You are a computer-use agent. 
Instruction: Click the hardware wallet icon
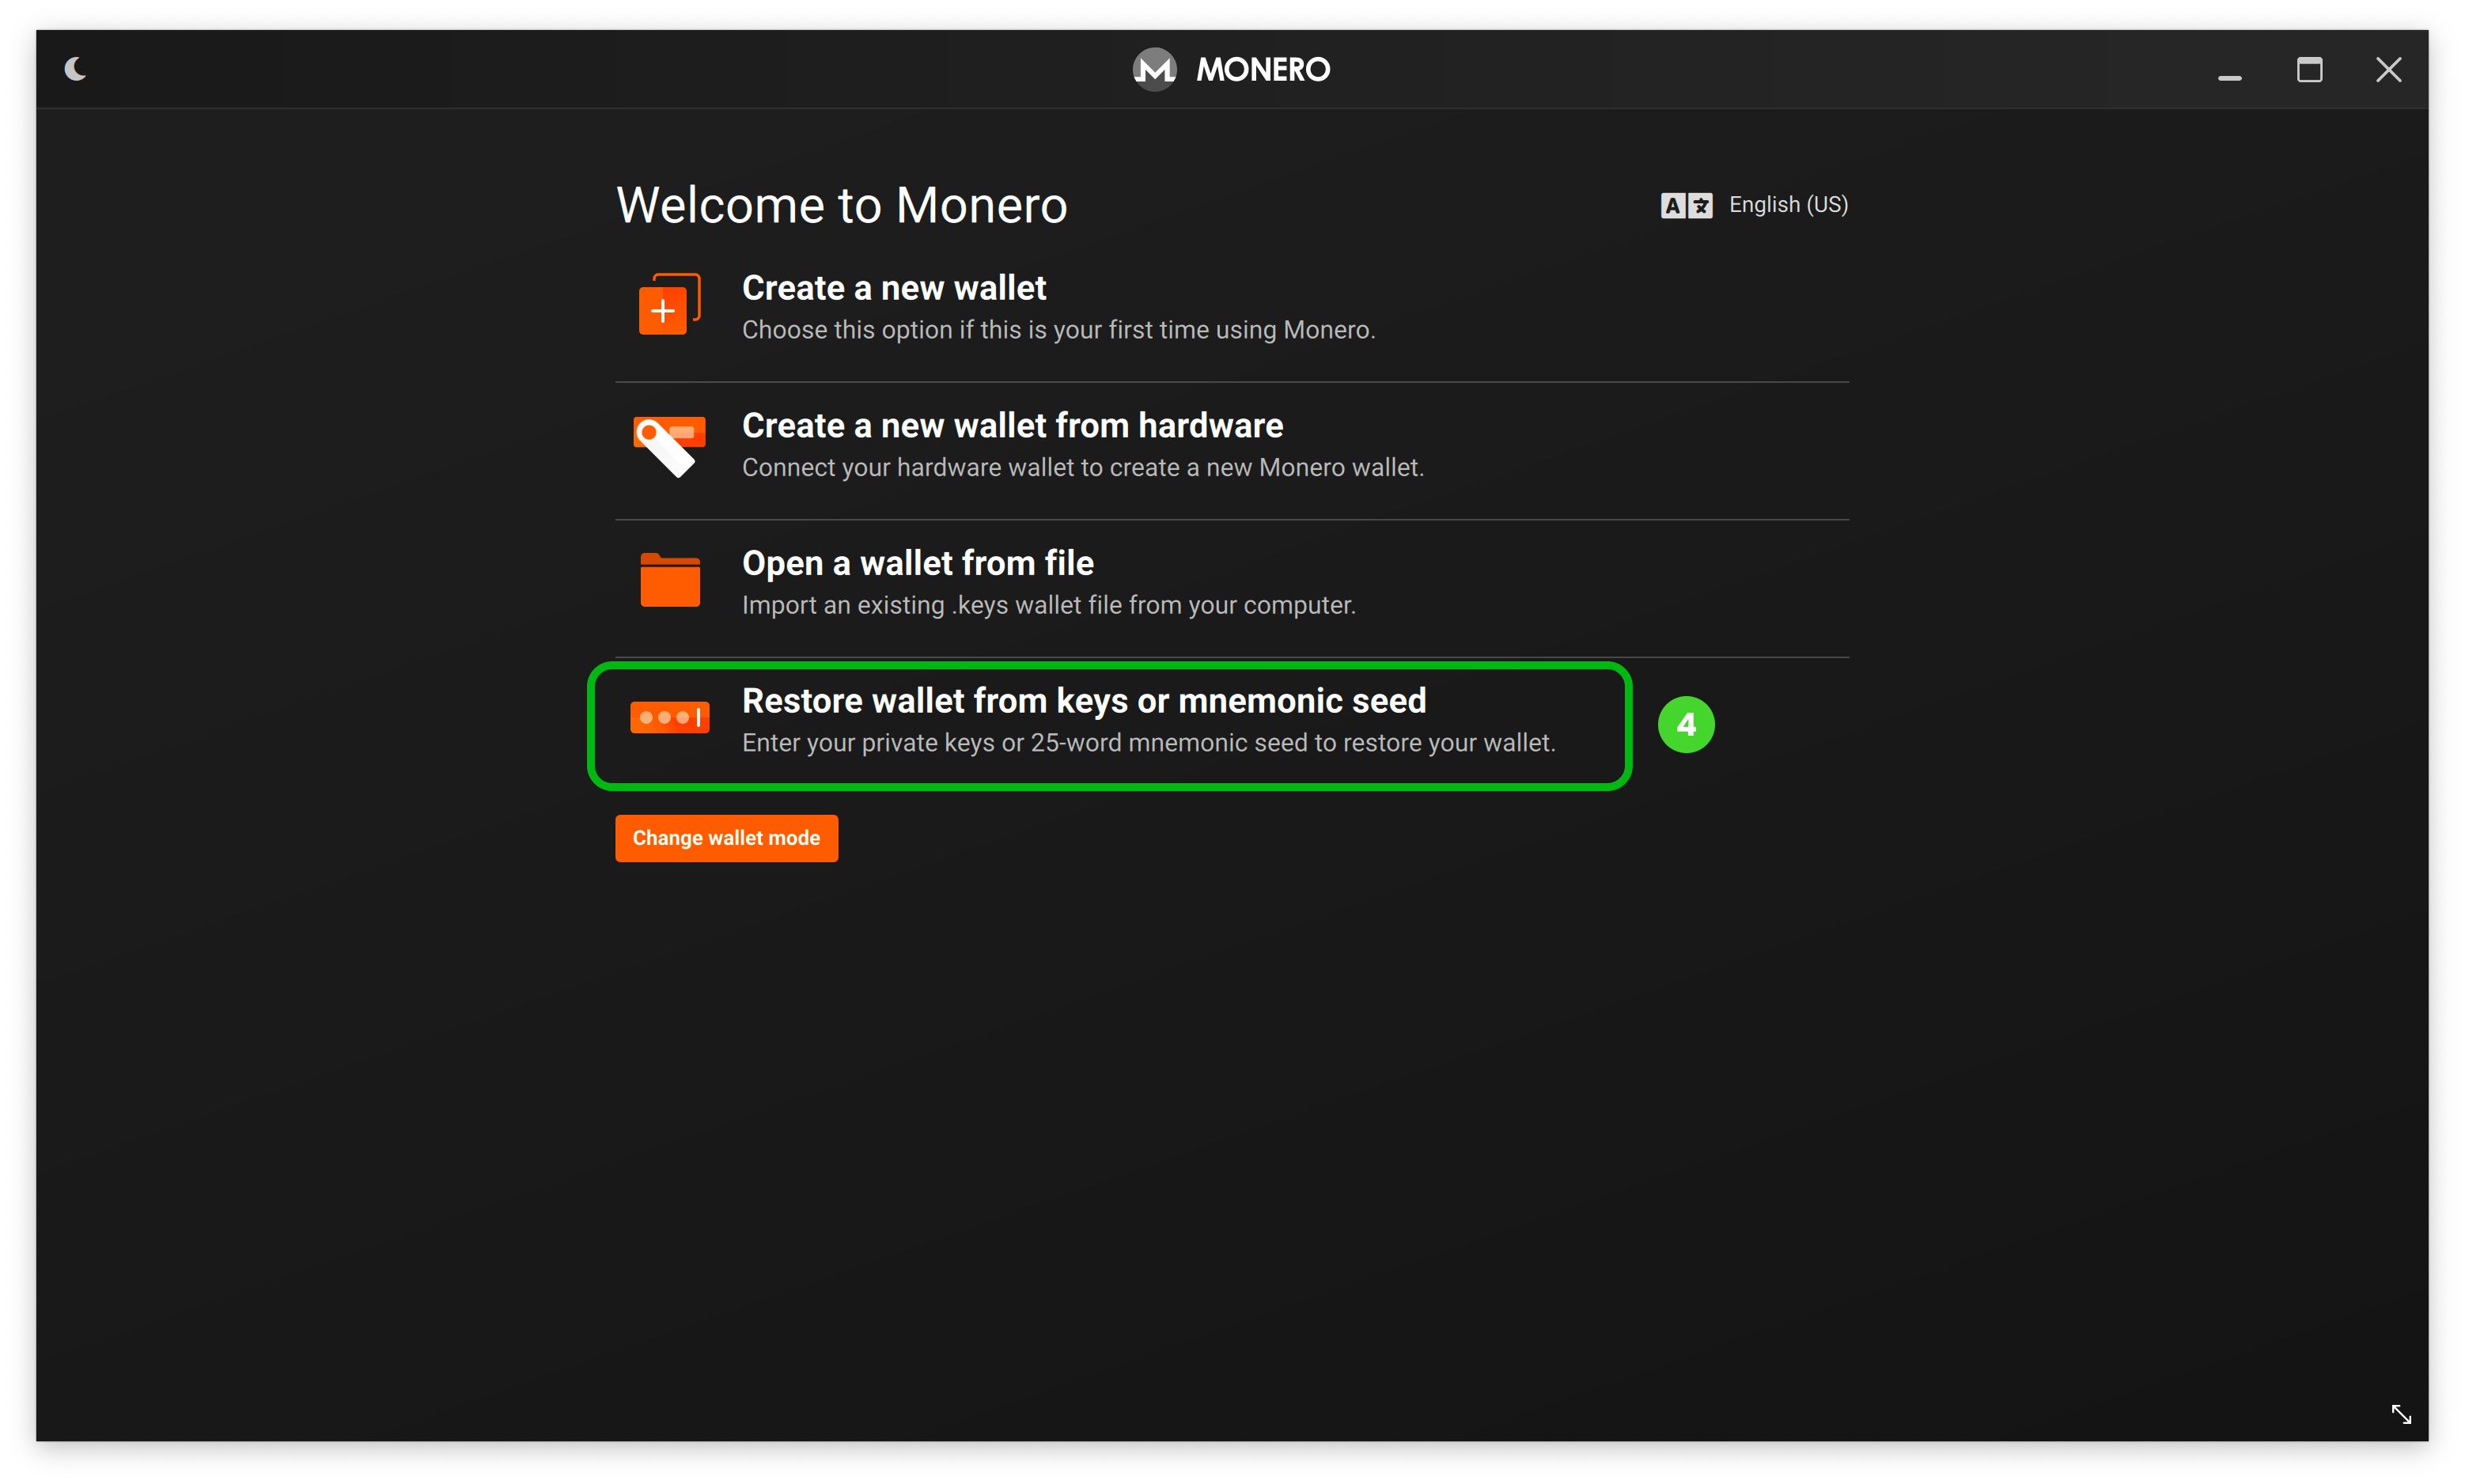click(669, 445)
